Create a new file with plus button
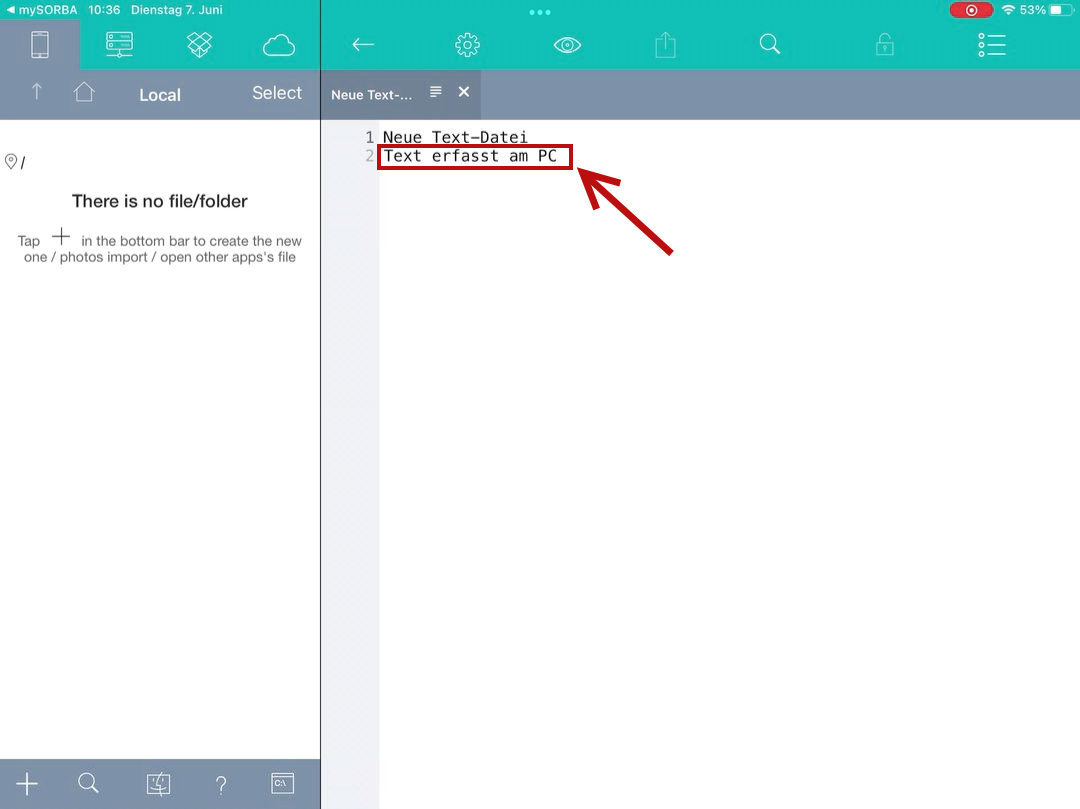Viewport: 1080px width, 809px height. (27, 784)
